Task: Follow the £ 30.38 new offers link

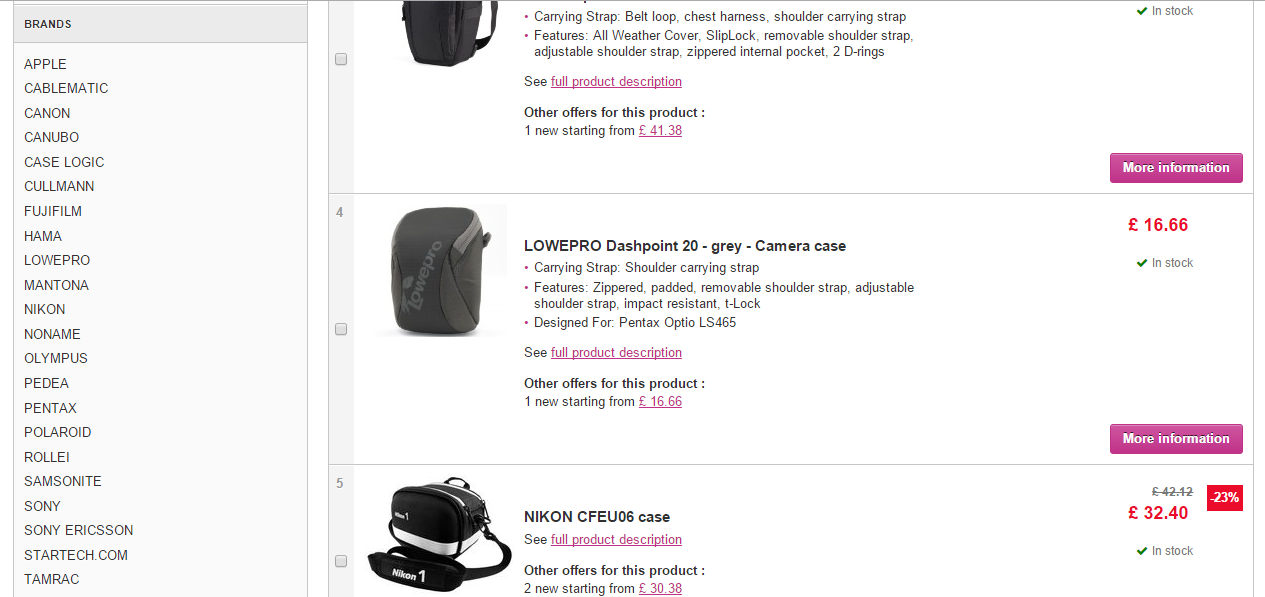Action: tap(660, 588)
